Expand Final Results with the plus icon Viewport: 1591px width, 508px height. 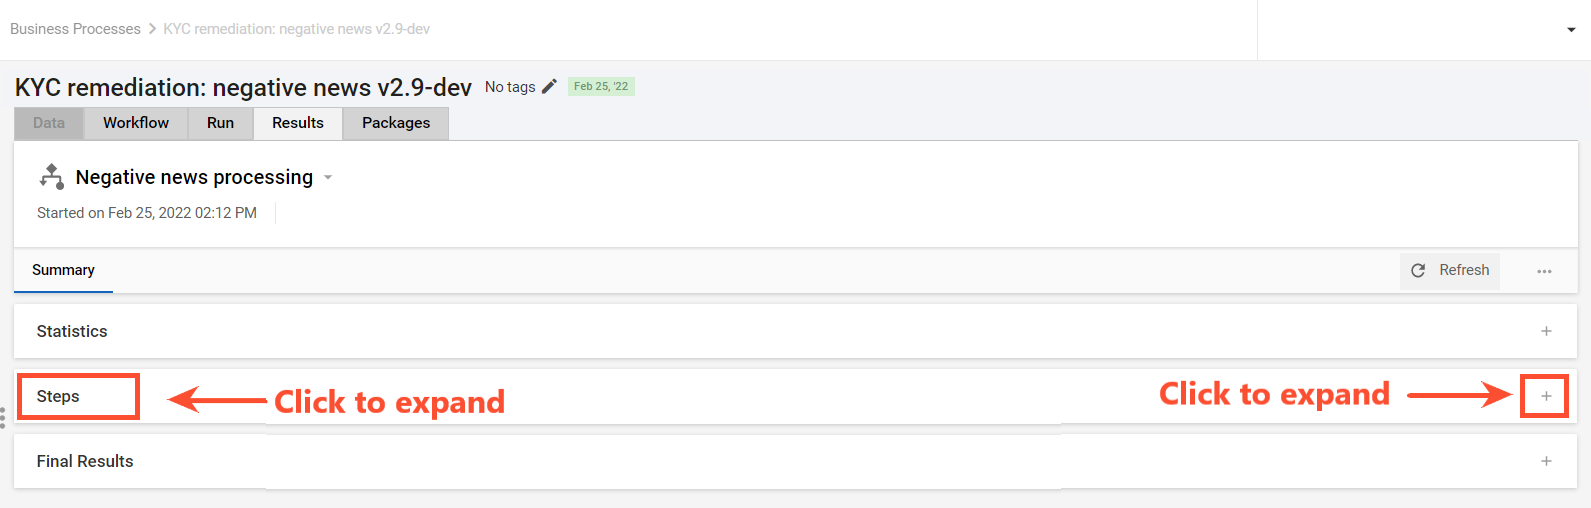click(x=1546, y=461)
